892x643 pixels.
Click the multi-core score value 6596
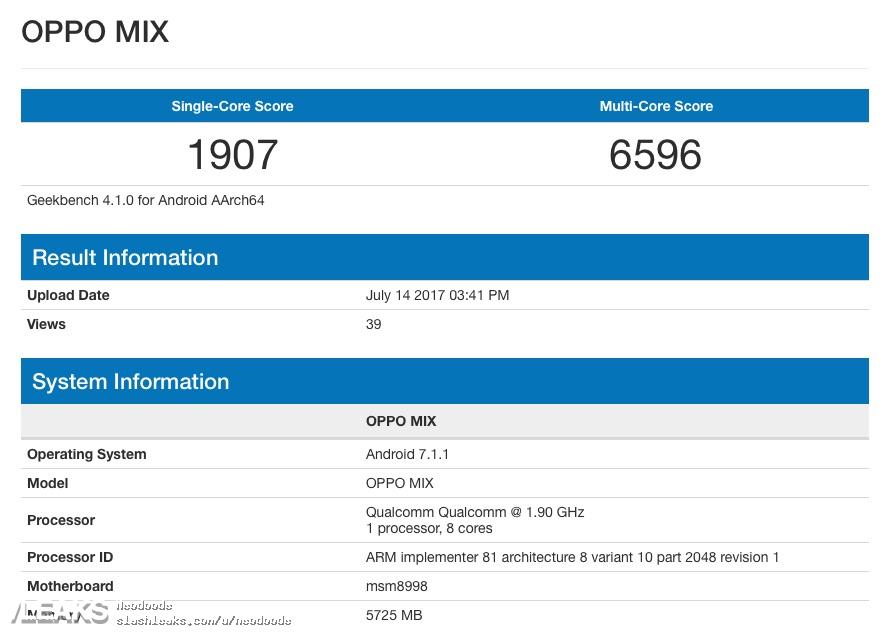tap(655, 155)
